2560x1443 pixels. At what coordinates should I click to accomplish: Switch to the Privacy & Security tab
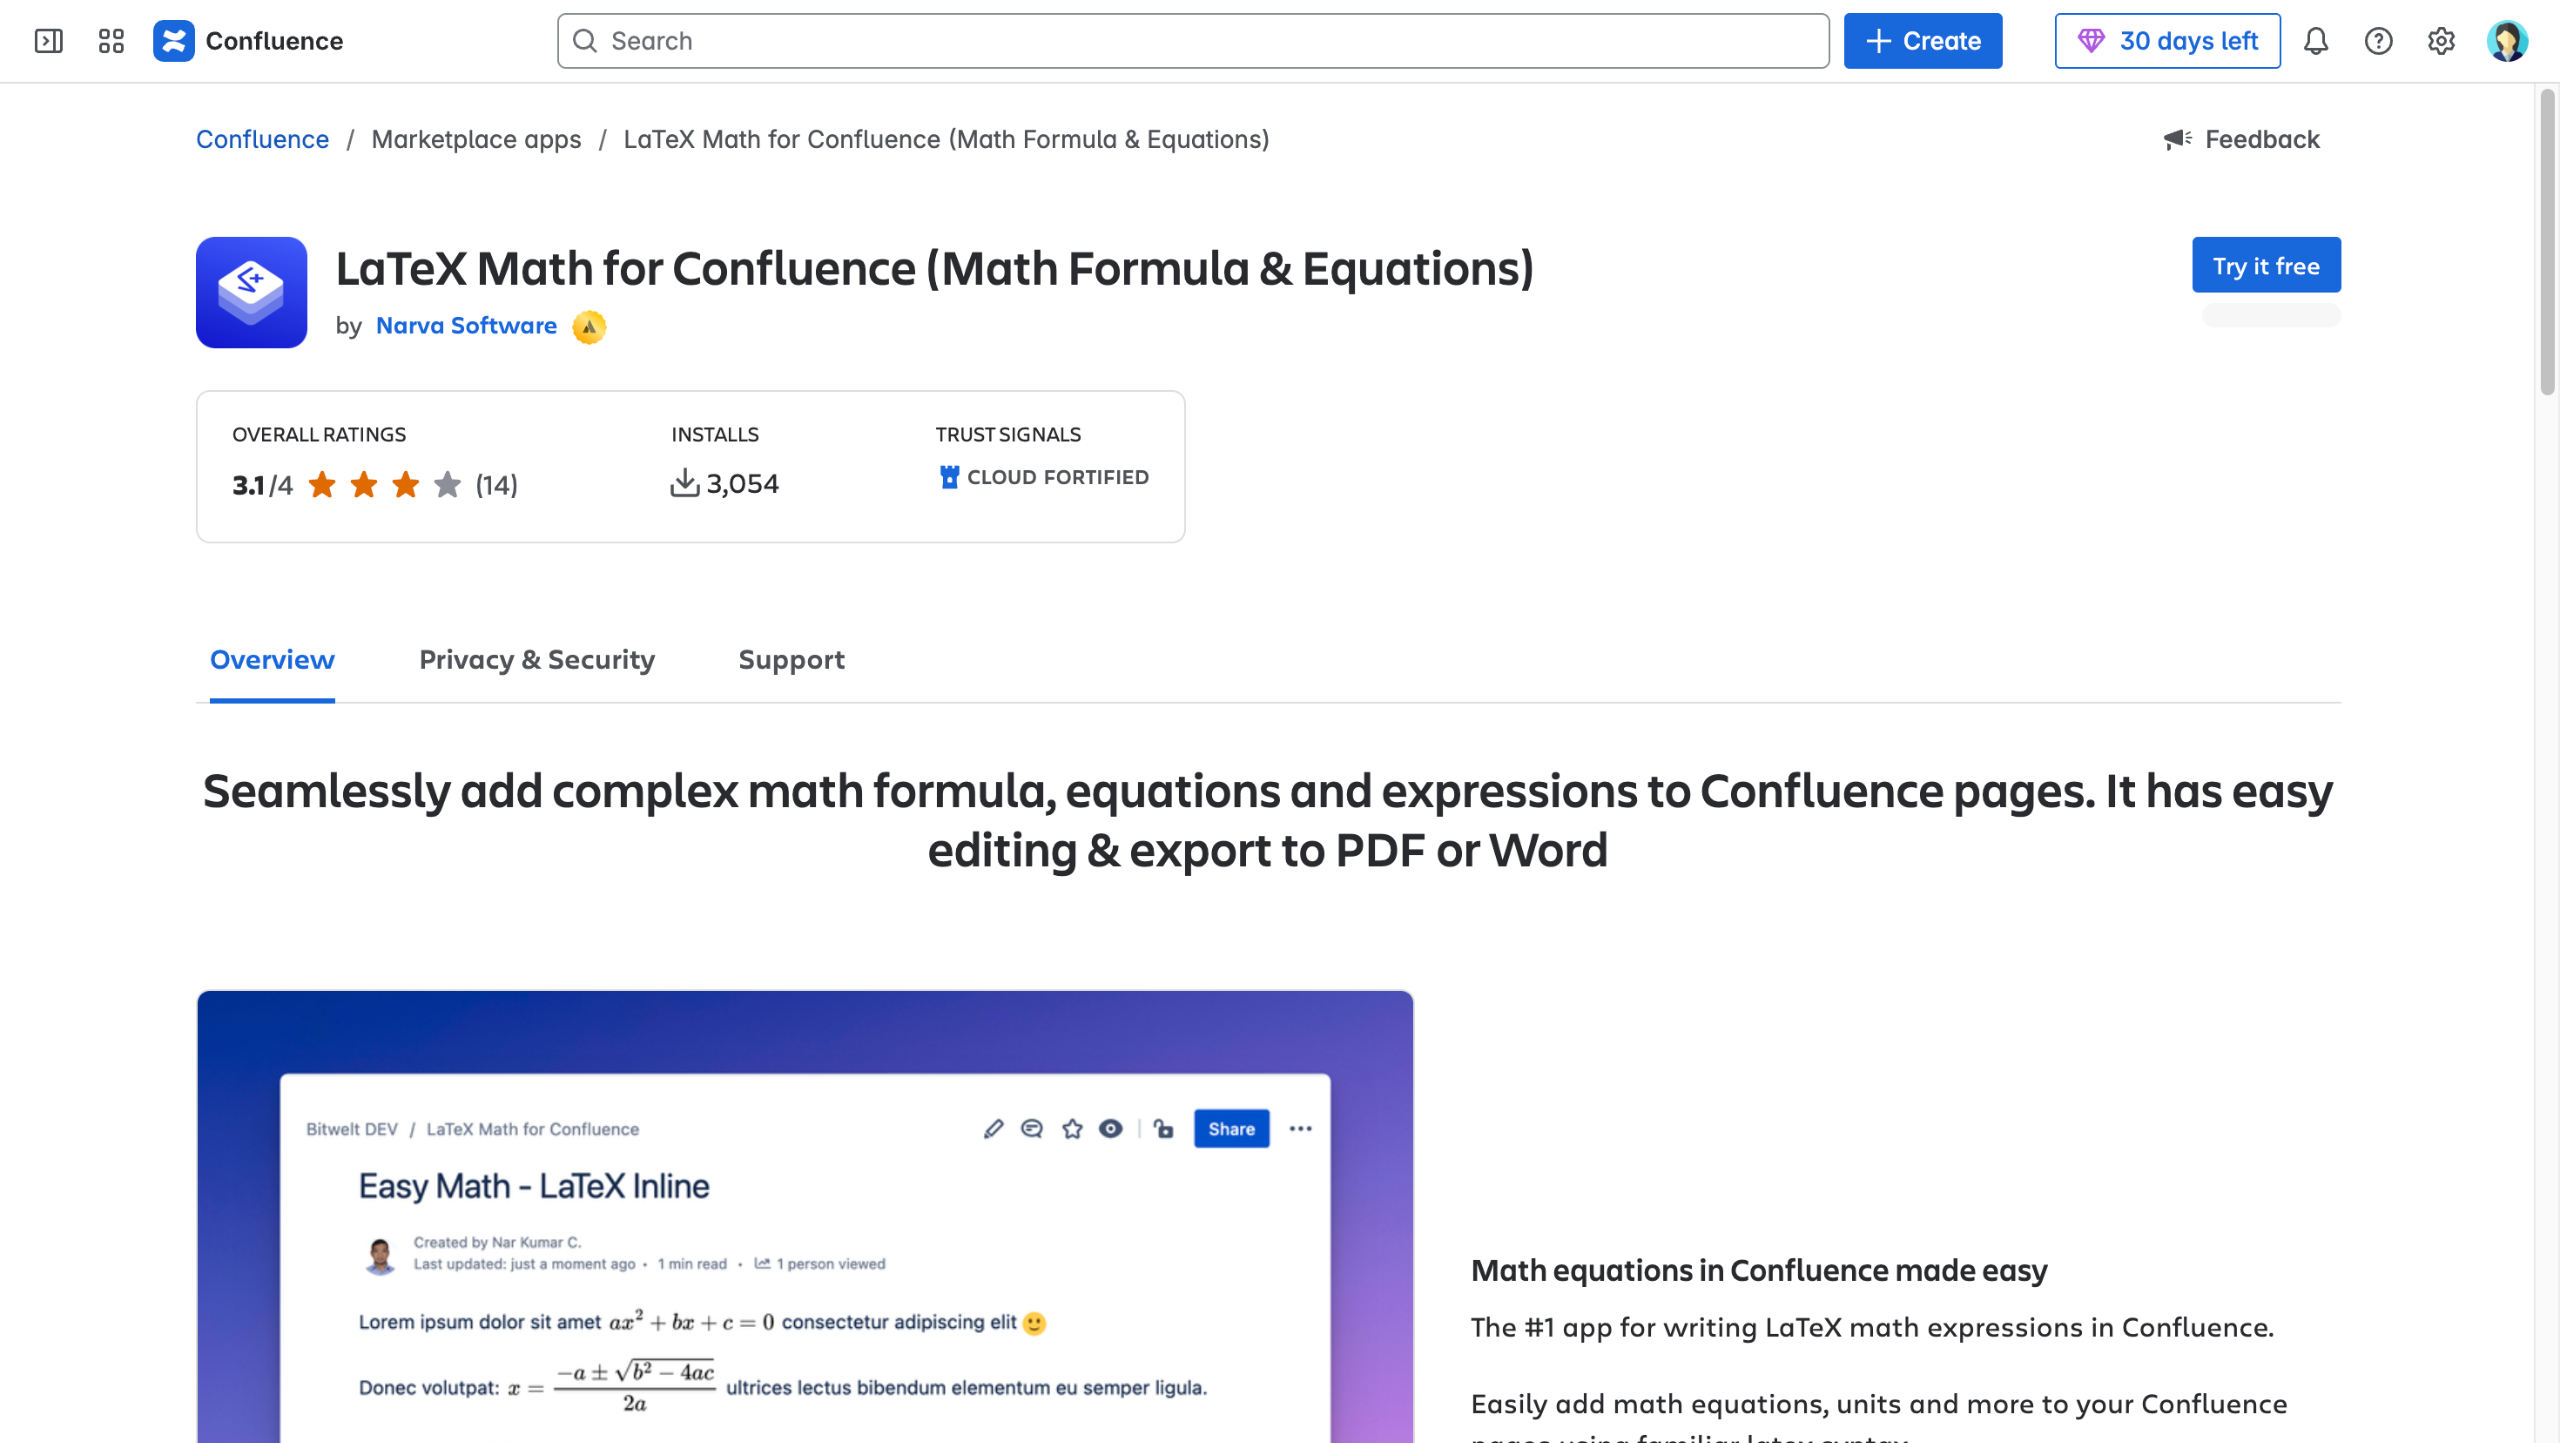coord(537,660)
